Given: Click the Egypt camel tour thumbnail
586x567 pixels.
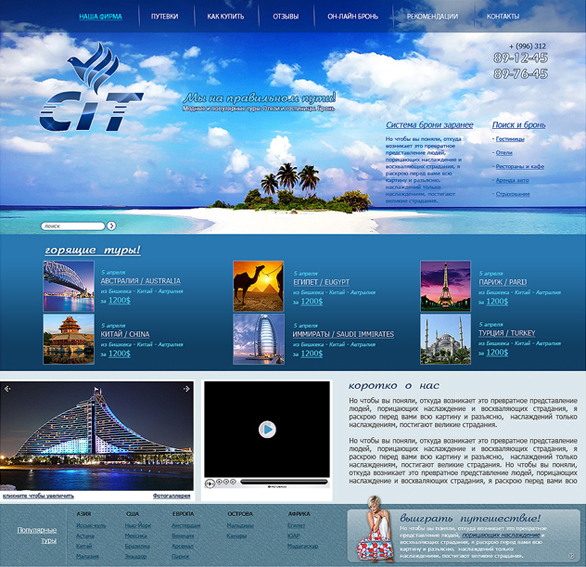Looking at the screenshot, I should click(258, 286).
